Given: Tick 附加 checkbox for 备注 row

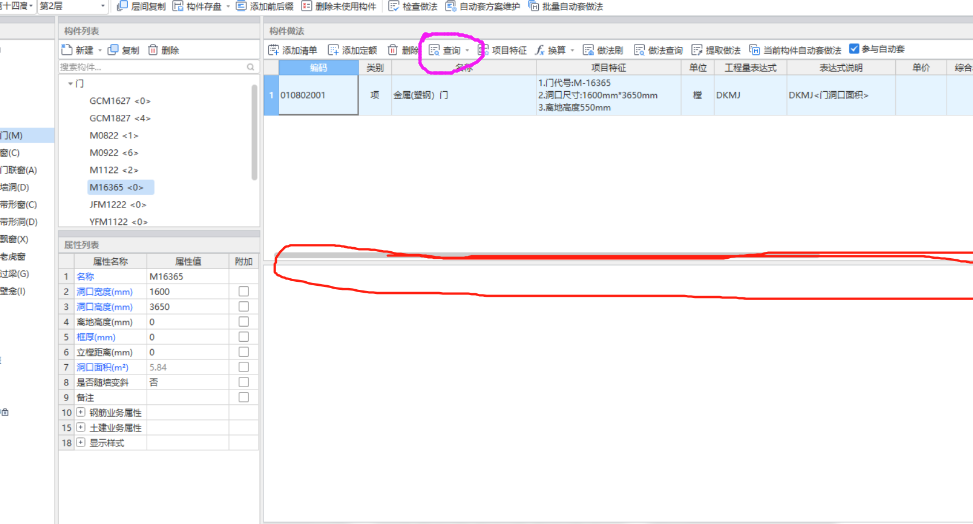Looking at the screenshot, I should (x=244, y=397).
